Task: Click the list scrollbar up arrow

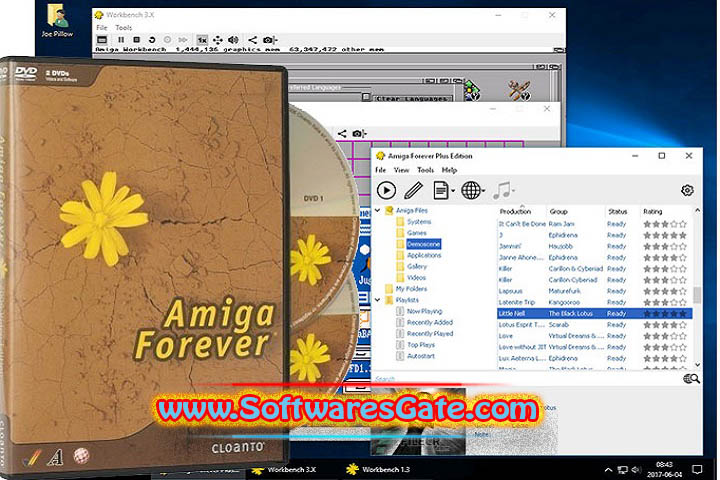Action: tap(697, 210)
